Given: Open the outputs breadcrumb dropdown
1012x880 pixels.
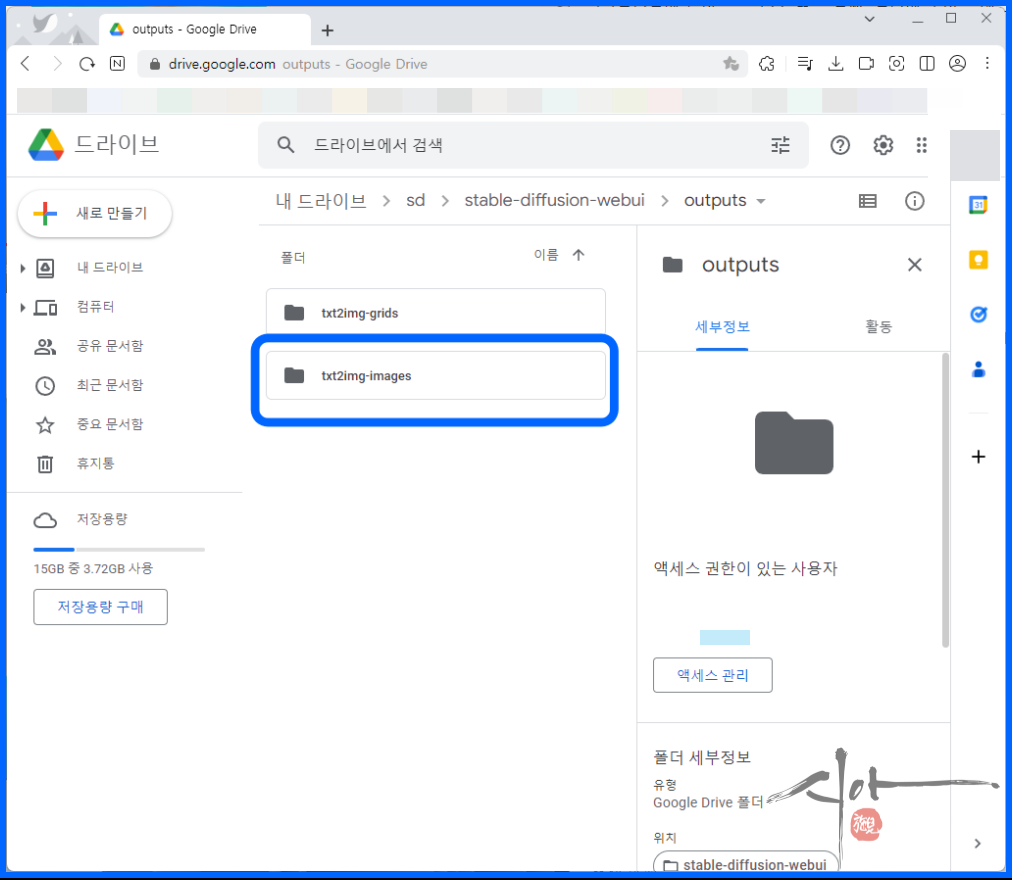Looking at the screenshot, I should pyautogui.click(x=761, y=201).
